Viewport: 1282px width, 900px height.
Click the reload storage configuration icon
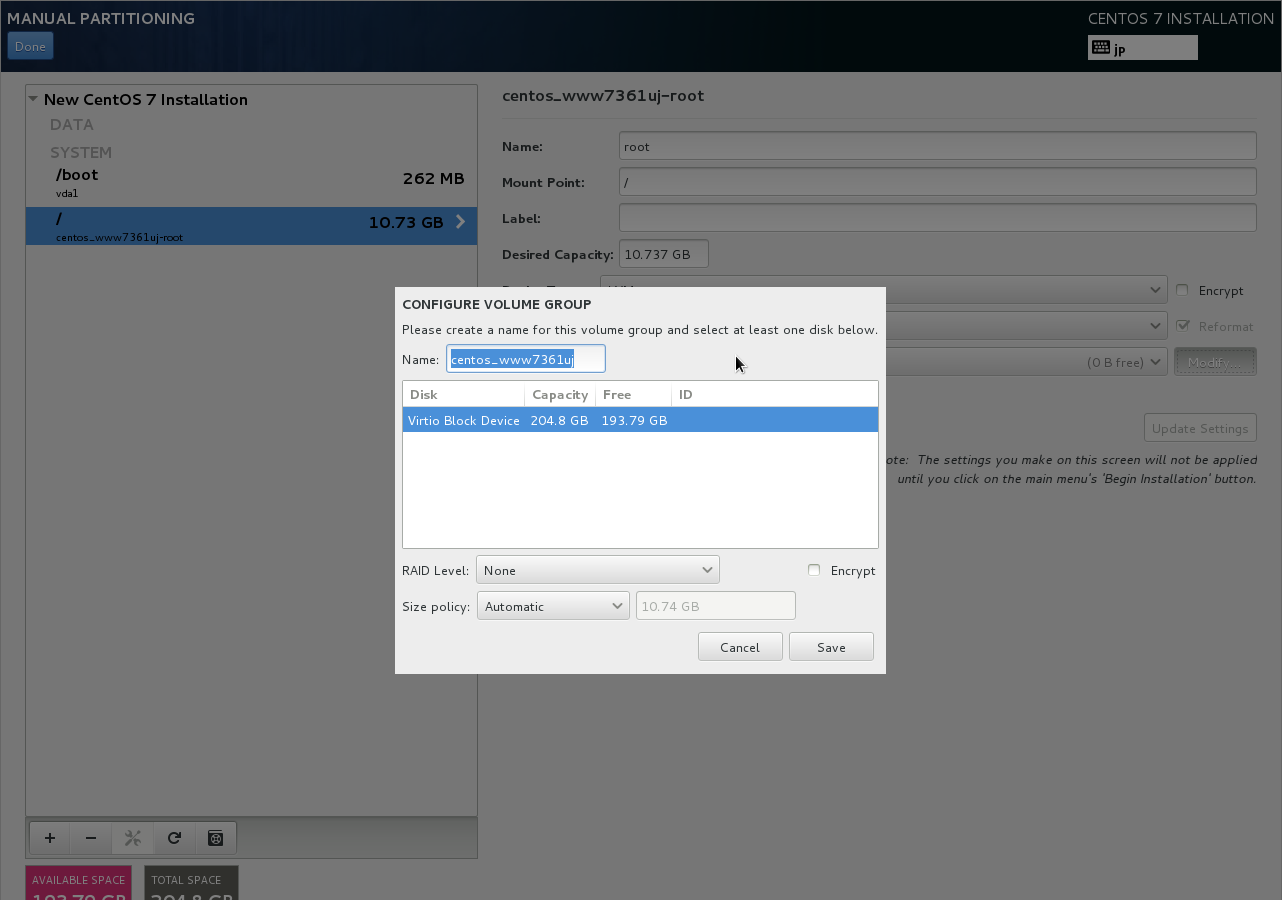174,838
